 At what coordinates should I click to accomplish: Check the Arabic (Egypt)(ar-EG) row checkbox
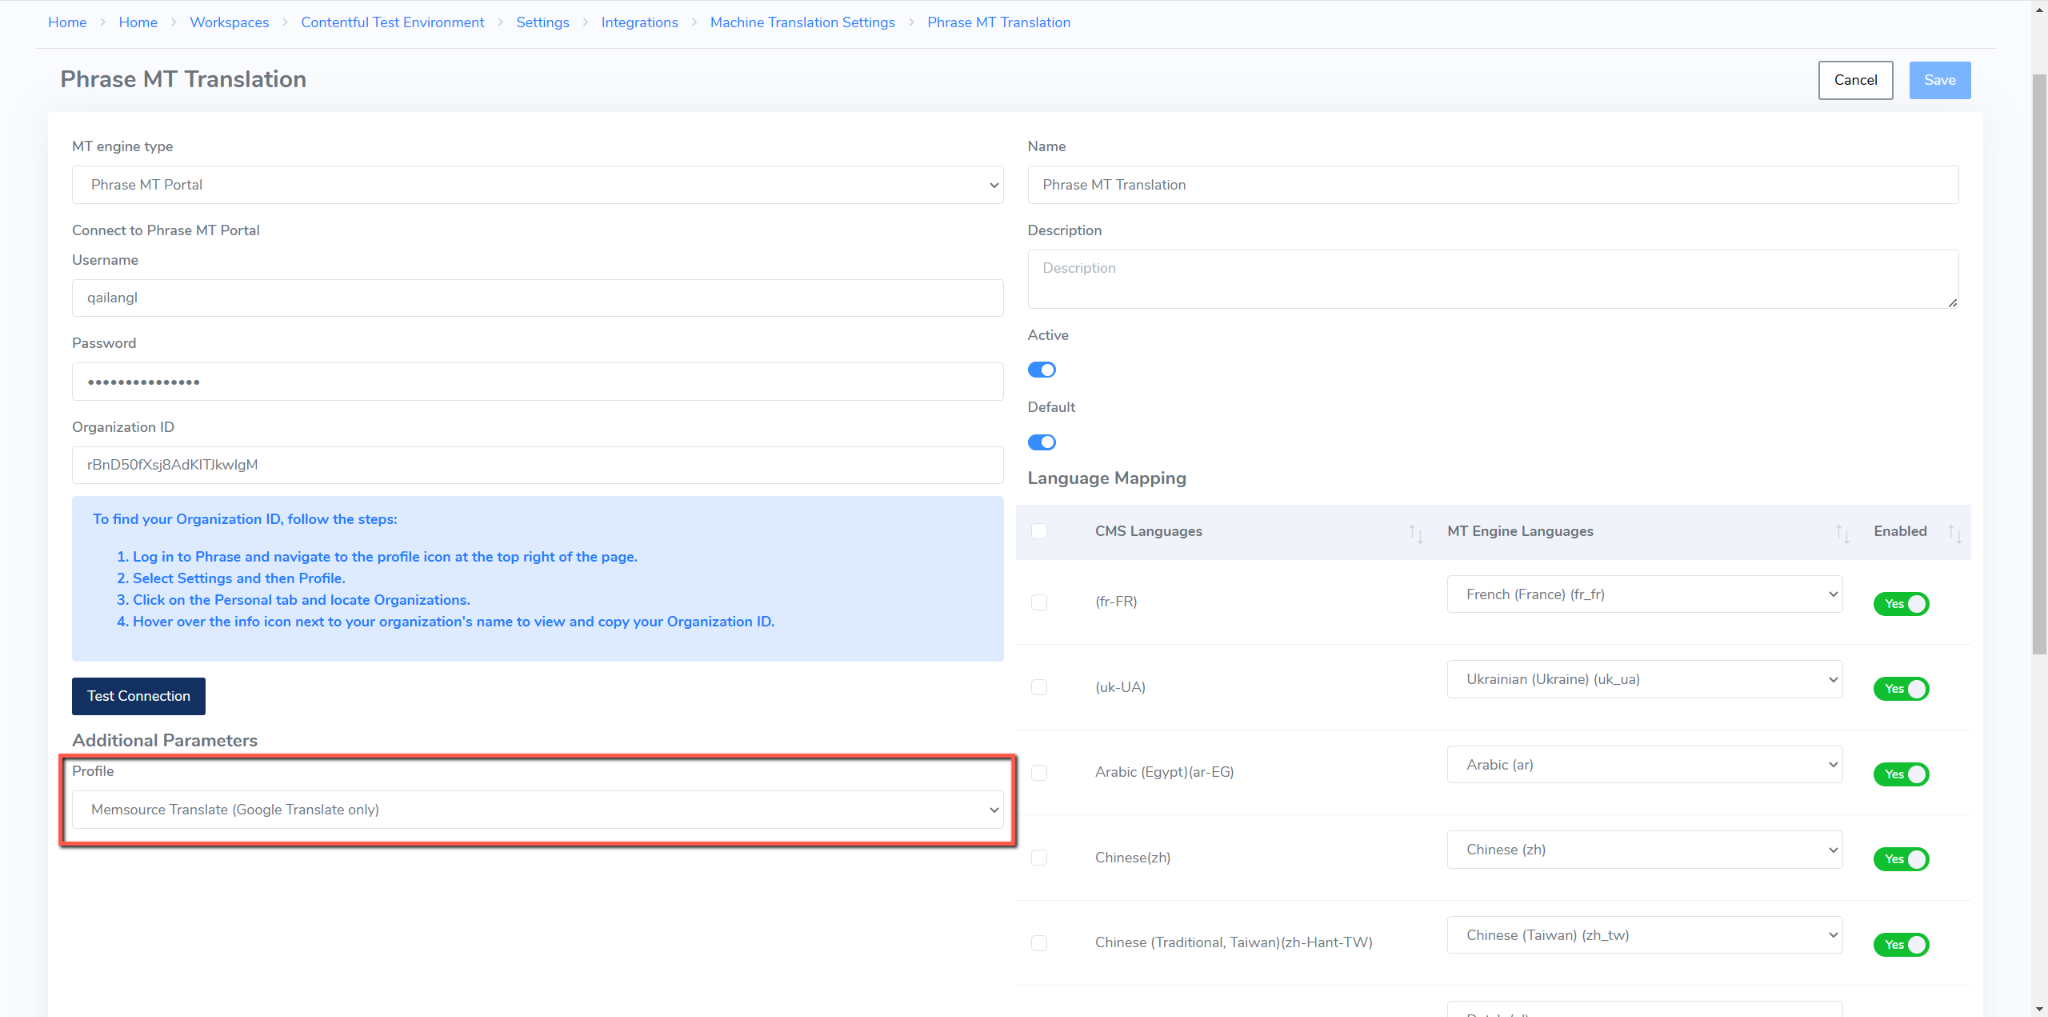coord(1039,772)
